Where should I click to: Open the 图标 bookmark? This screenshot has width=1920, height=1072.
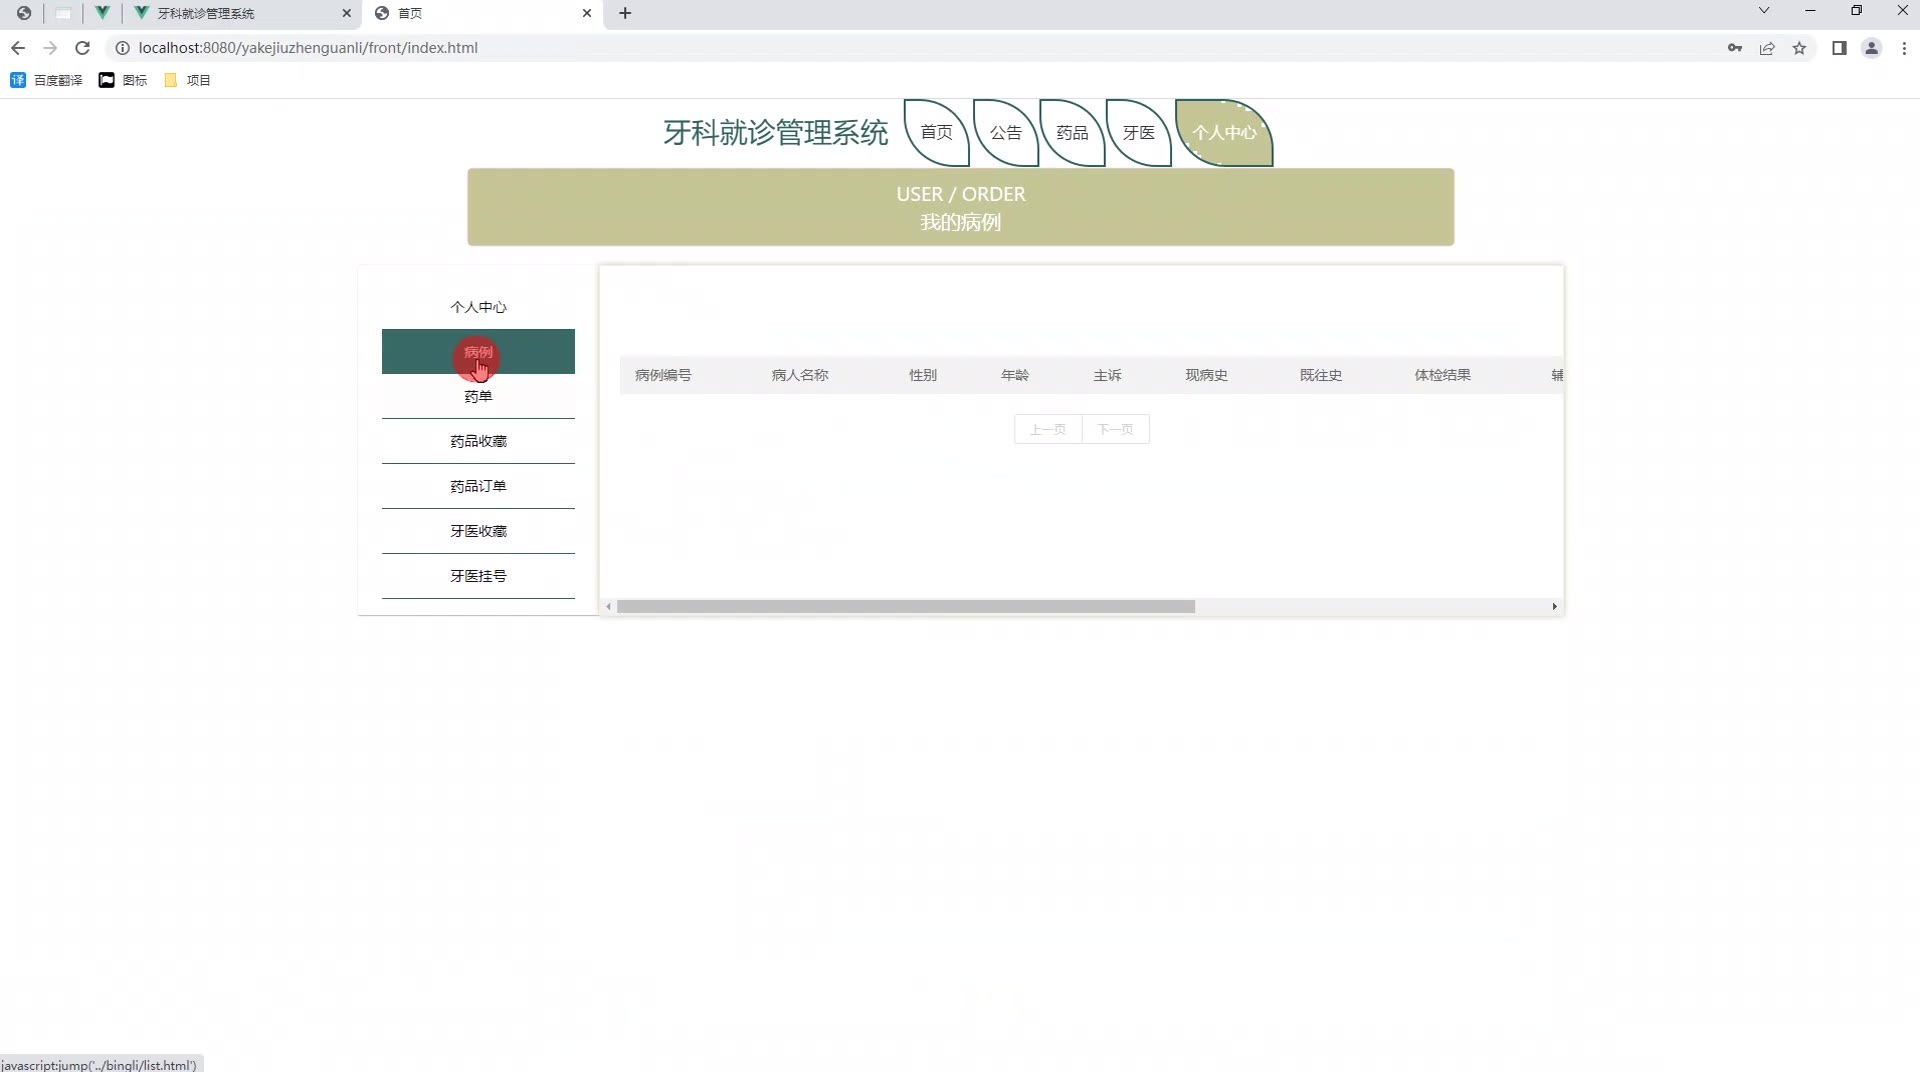tap(123, 80)
